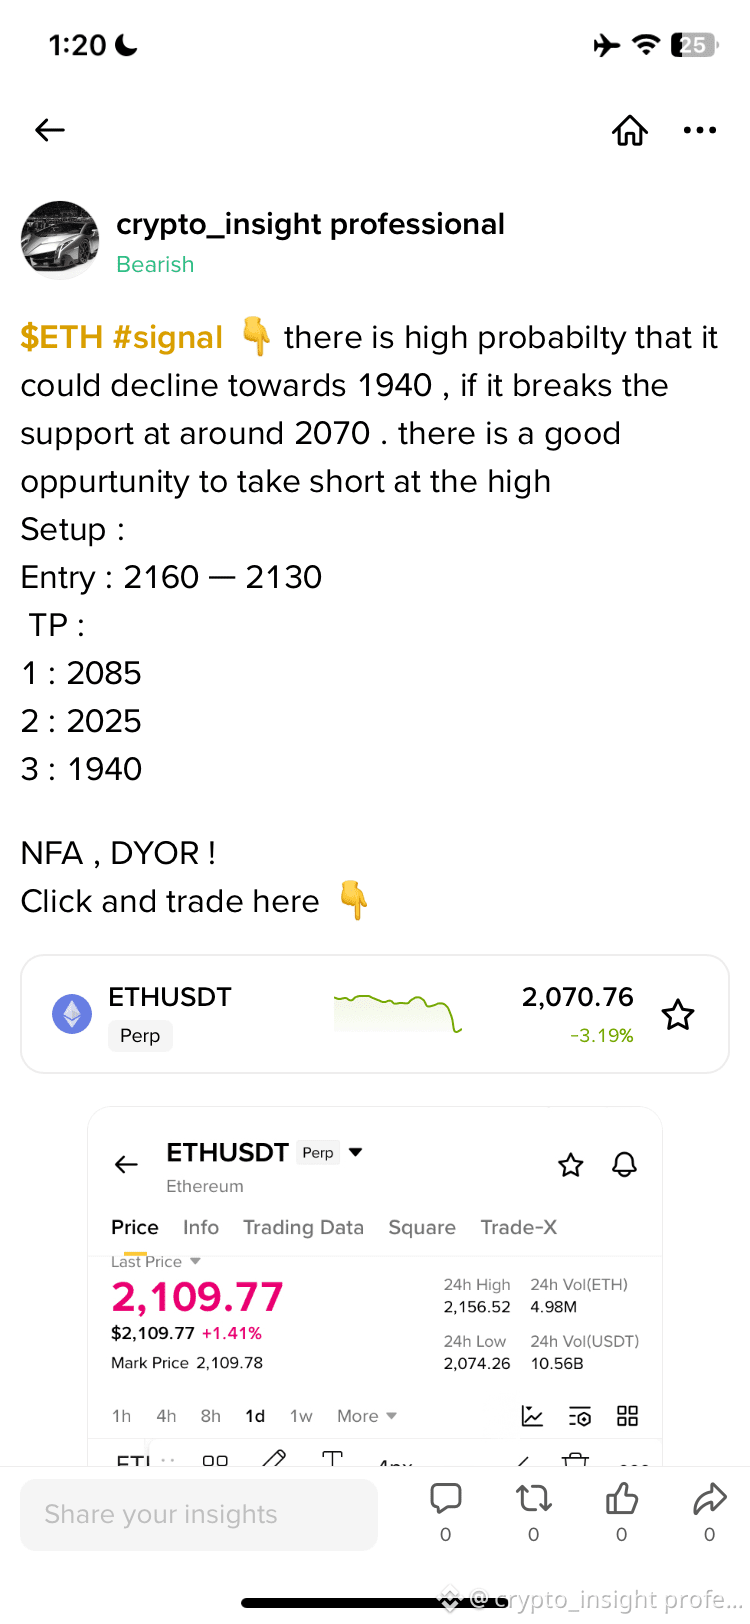Like the post with thumbs-up icon

tap(622, 1498)
